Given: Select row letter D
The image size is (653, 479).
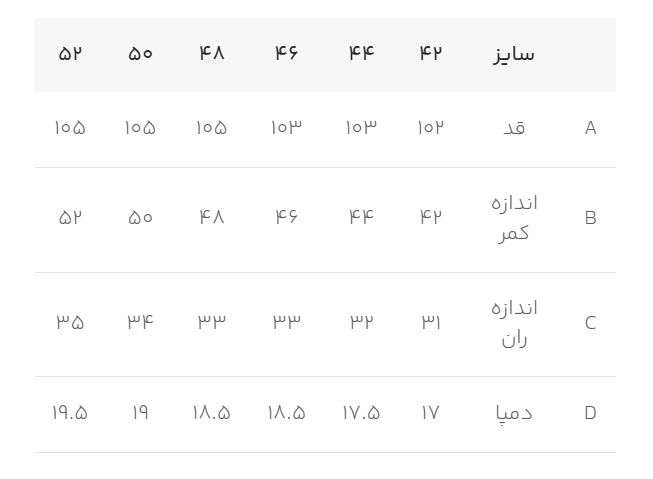Looking at the screenshot, I should tap(590, 413).
